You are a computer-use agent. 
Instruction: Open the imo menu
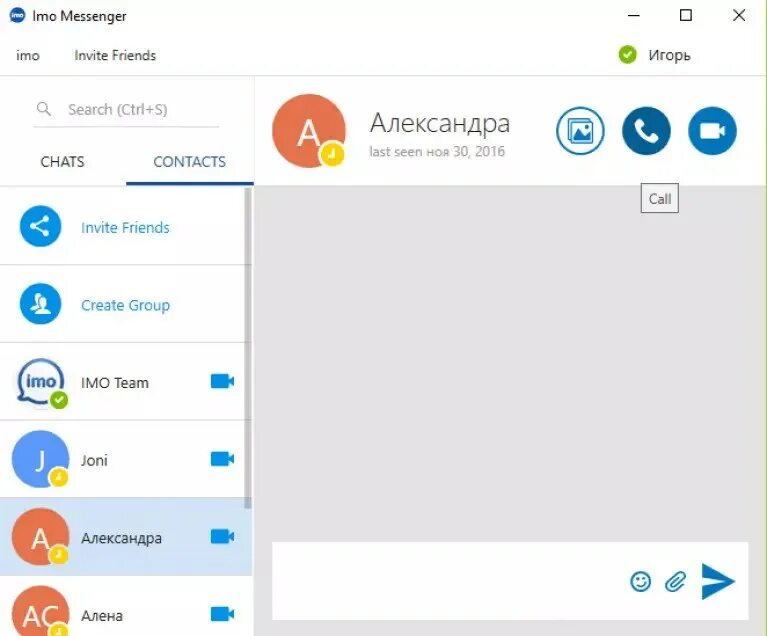click(x=28, y=56)
